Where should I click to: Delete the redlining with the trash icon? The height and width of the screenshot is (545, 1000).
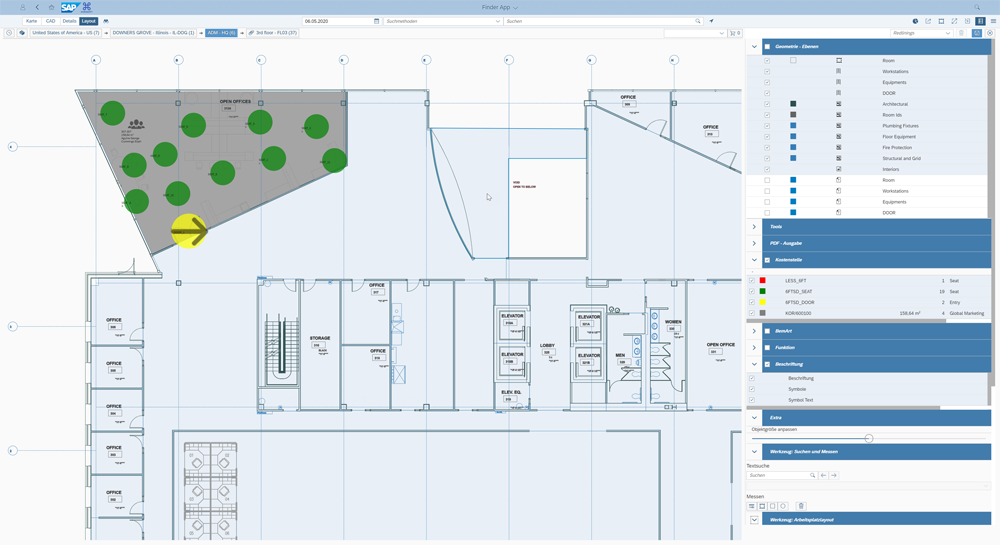(x=962, y=33)
